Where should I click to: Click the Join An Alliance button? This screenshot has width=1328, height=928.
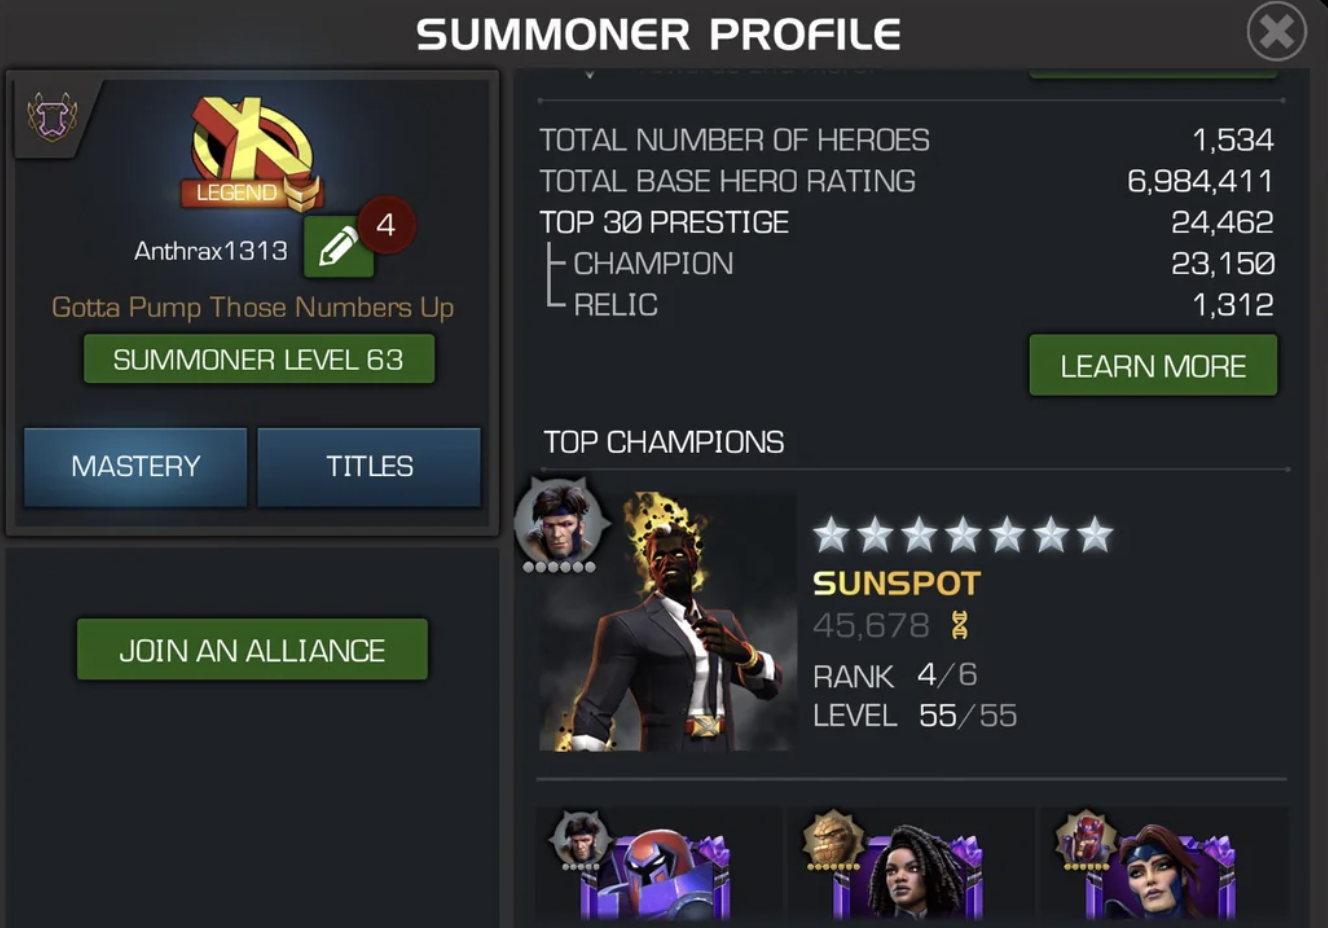click(252, 650)
